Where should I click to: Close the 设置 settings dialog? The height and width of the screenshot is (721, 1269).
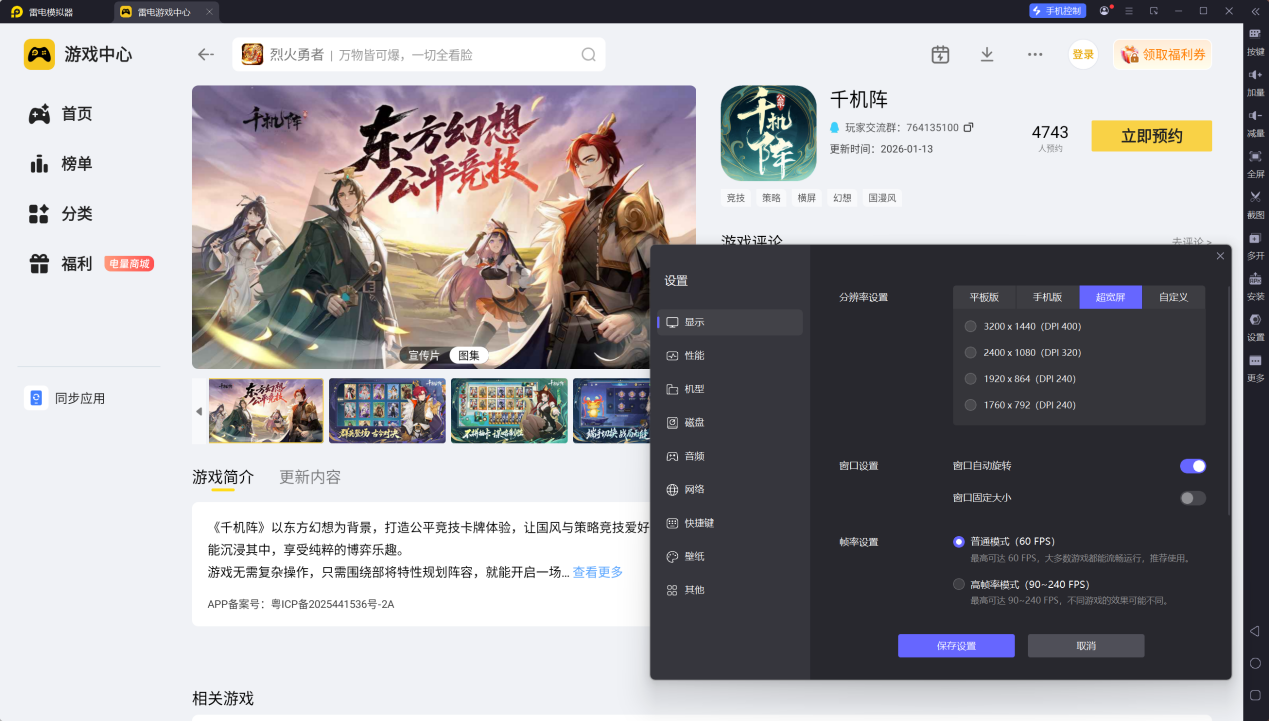point(1220,257)
